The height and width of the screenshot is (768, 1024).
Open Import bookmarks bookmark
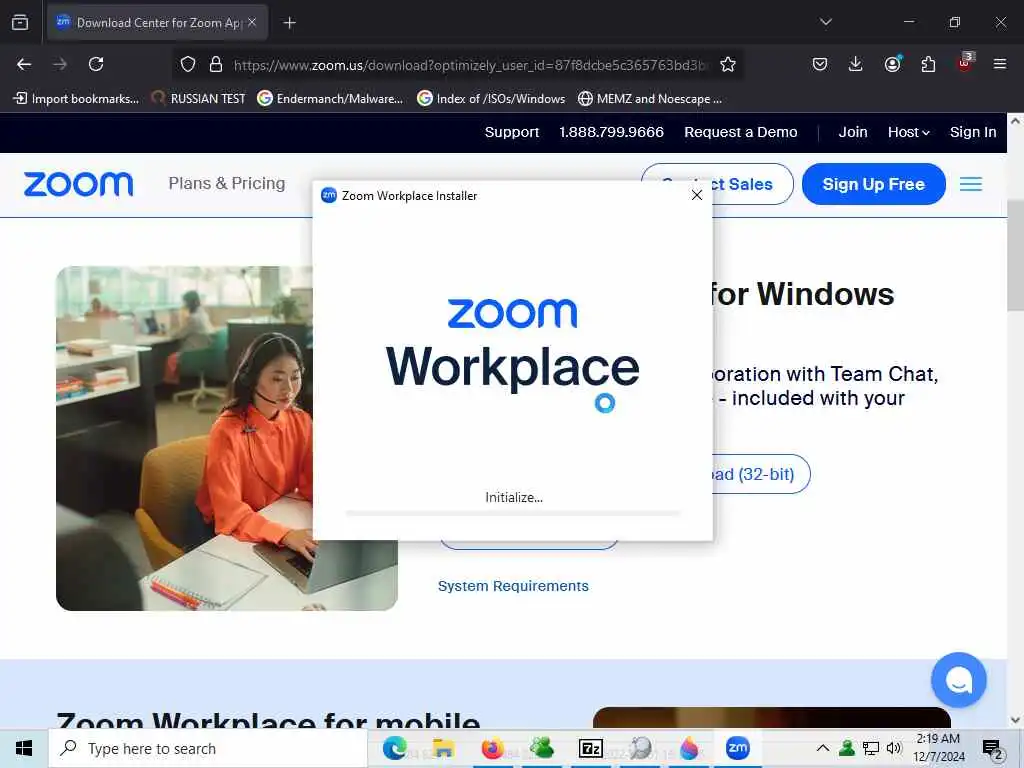pos(76,99)
